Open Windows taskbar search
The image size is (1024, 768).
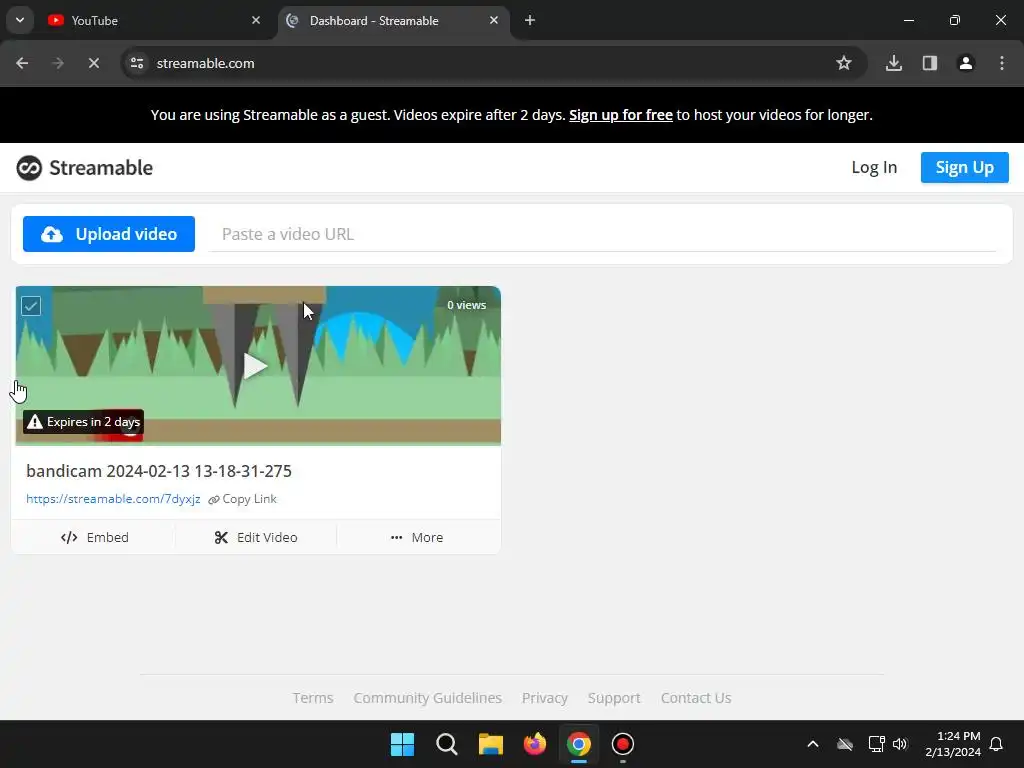tap(447, 744)
